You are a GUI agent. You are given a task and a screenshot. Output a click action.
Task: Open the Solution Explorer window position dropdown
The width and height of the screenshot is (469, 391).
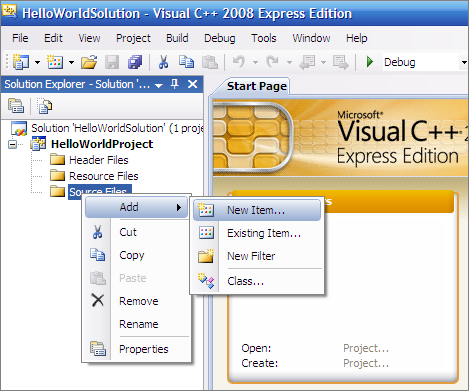coord(159,85)
